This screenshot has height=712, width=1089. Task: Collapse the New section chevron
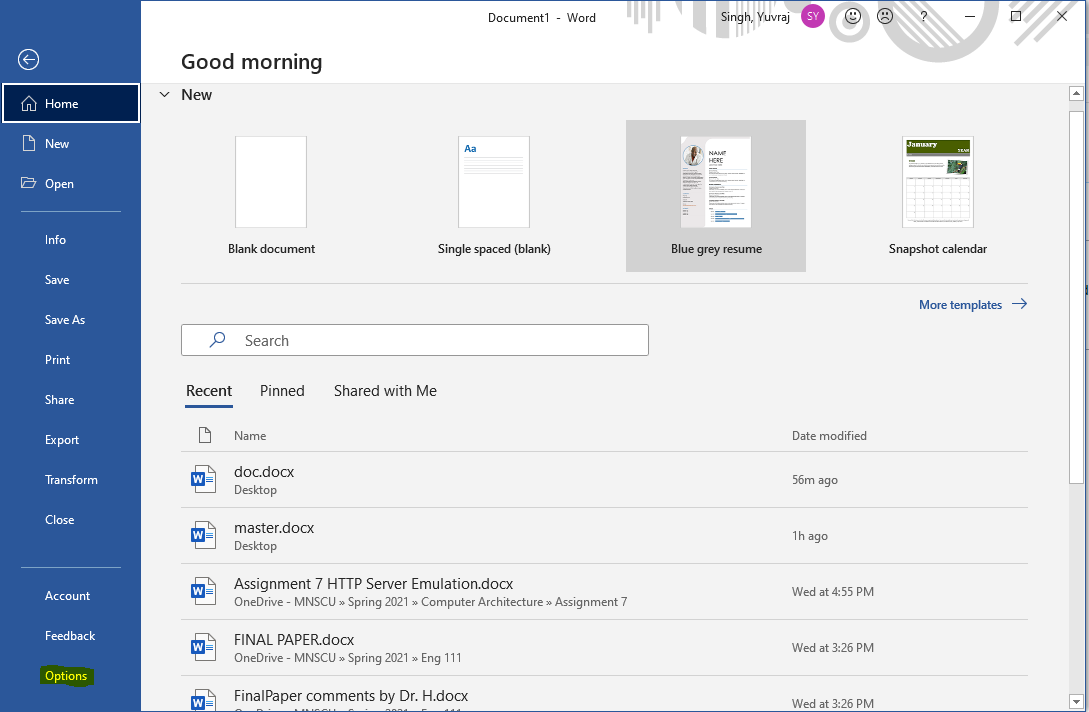pyautogui.click(x=165, y=94)
